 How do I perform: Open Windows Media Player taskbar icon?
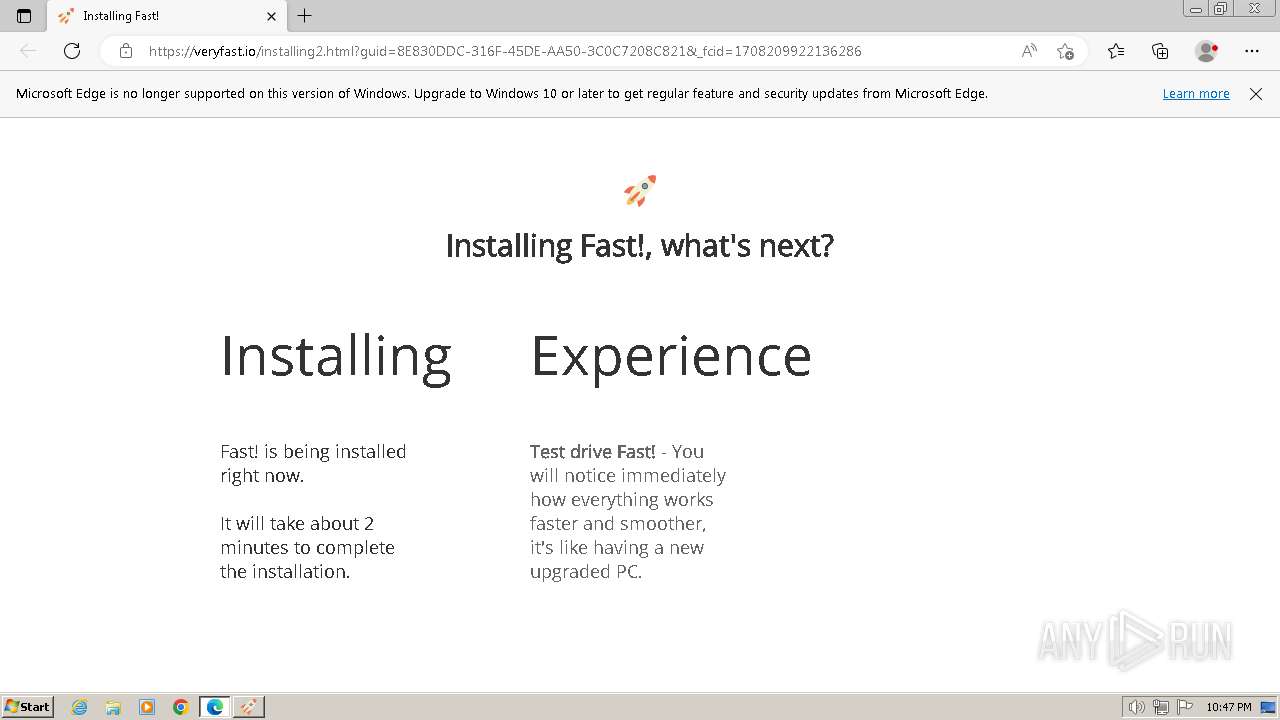(x=147, y=707)
